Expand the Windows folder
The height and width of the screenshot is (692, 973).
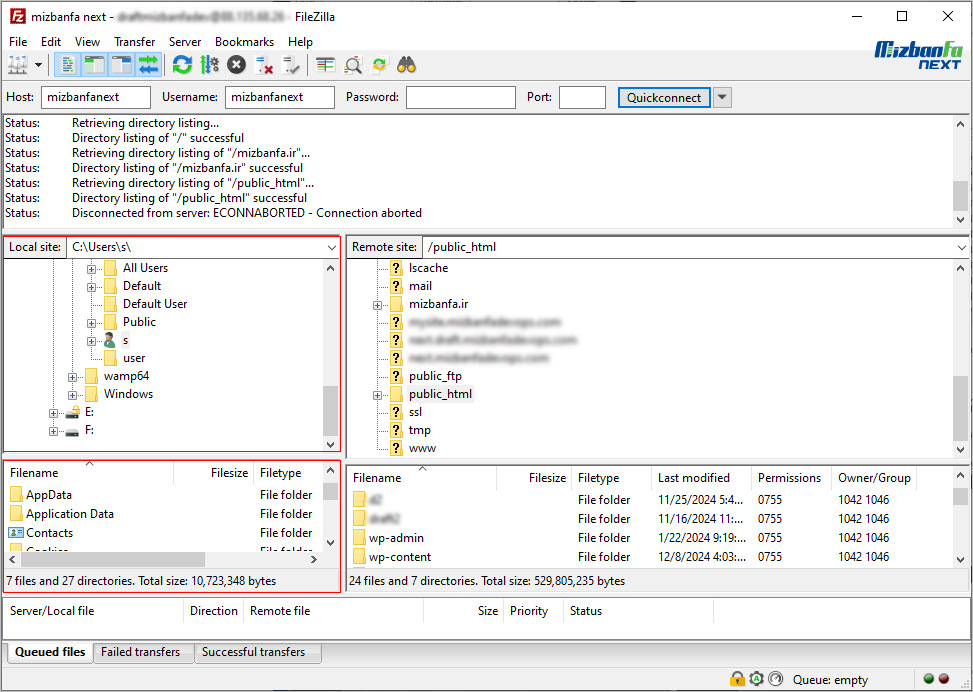tap(73, 395)
